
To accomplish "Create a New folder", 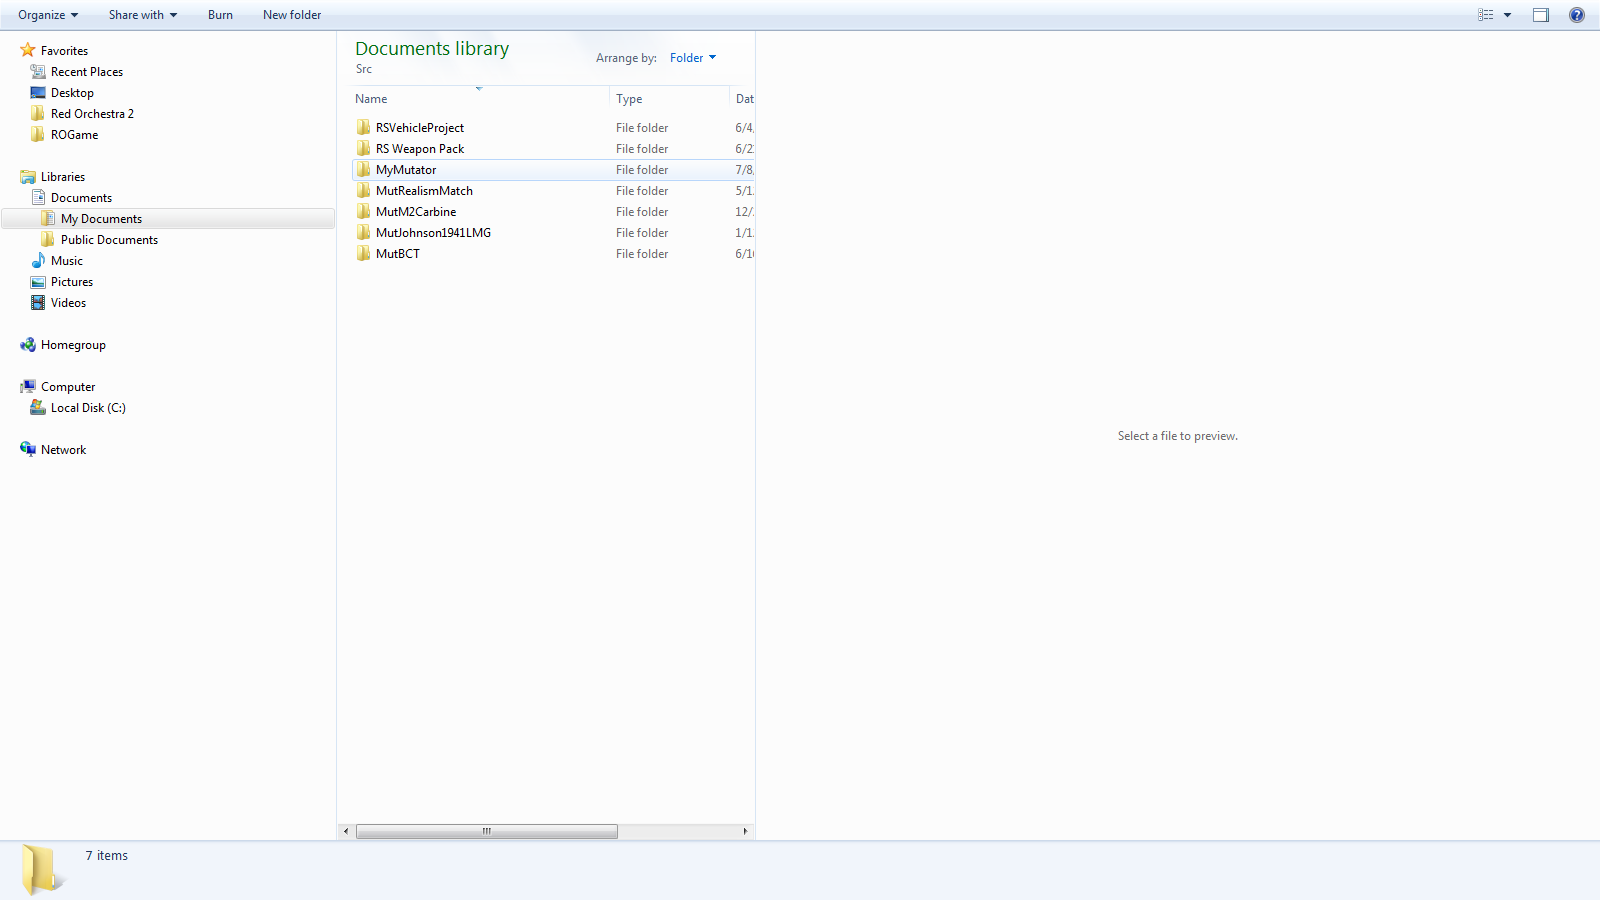I will click(x=292, y=15).
